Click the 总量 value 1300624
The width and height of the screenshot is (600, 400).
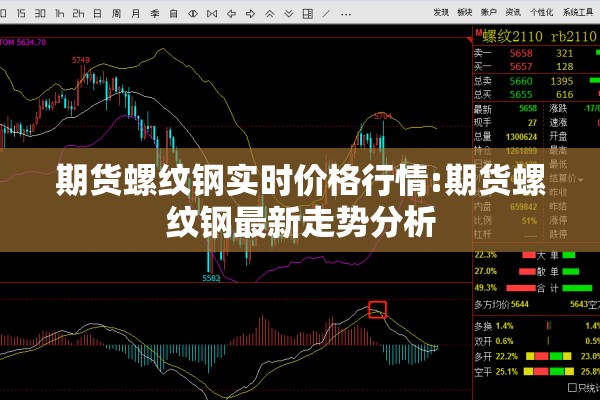tap(522, 137)
